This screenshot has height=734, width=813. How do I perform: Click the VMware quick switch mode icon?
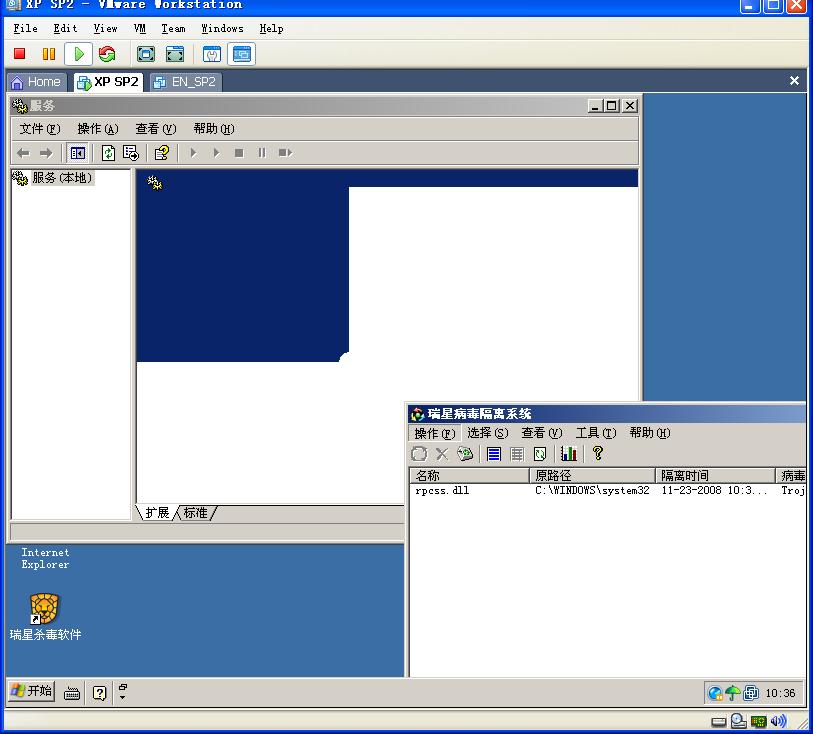click(175, 54)
